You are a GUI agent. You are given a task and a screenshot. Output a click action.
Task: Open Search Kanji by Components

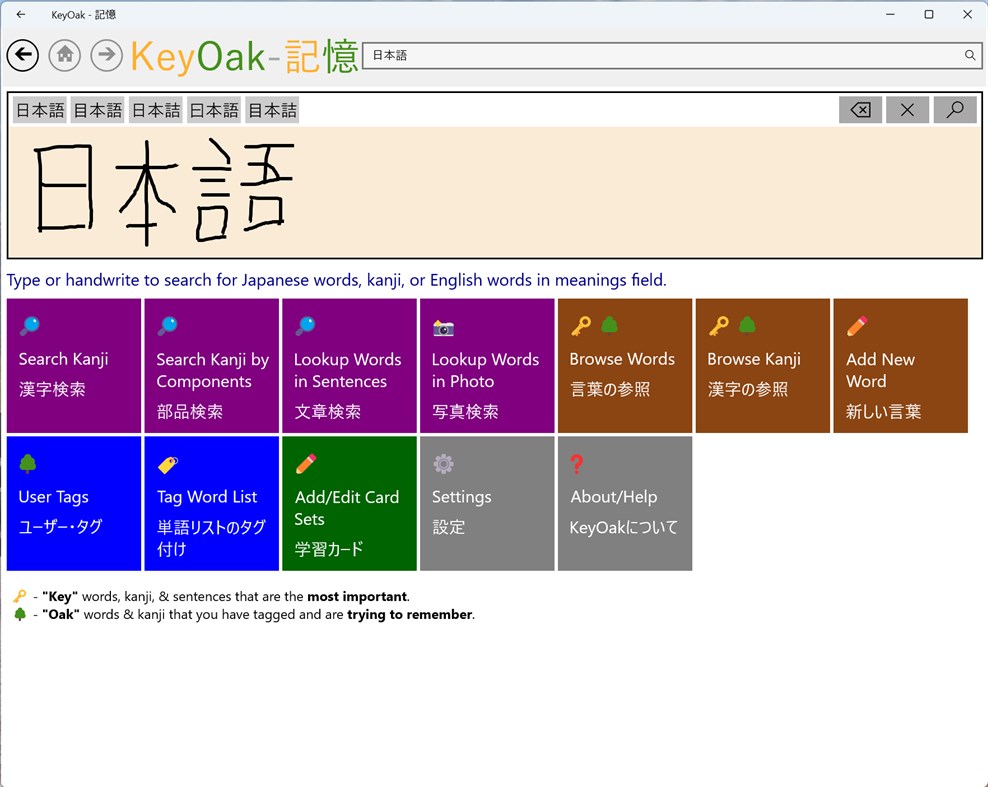tap(211, 365)
